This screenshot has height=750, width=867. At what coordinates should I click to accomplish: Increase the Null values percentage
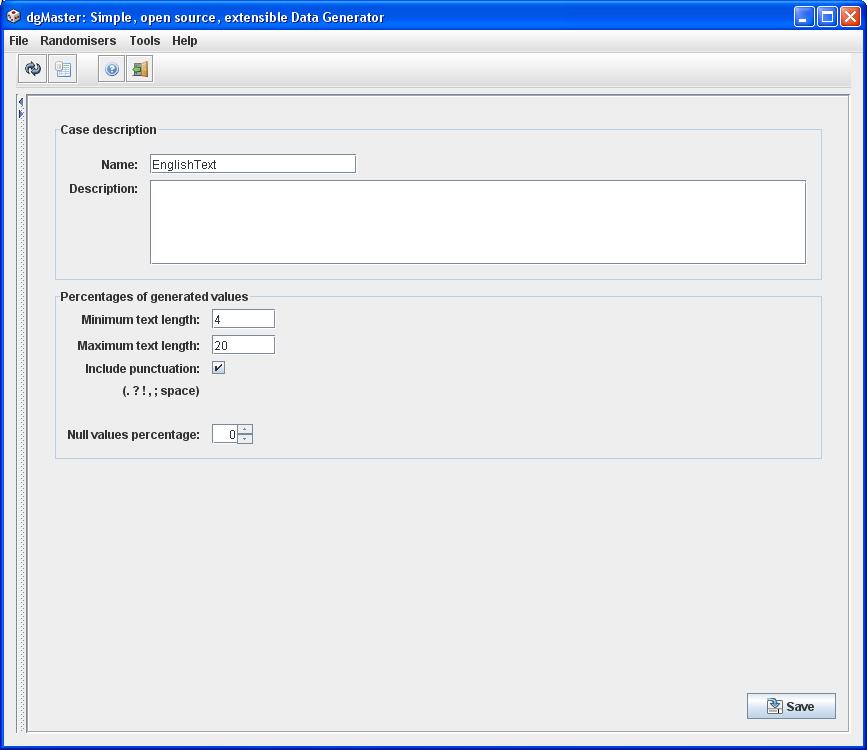(x=245, y=430)
